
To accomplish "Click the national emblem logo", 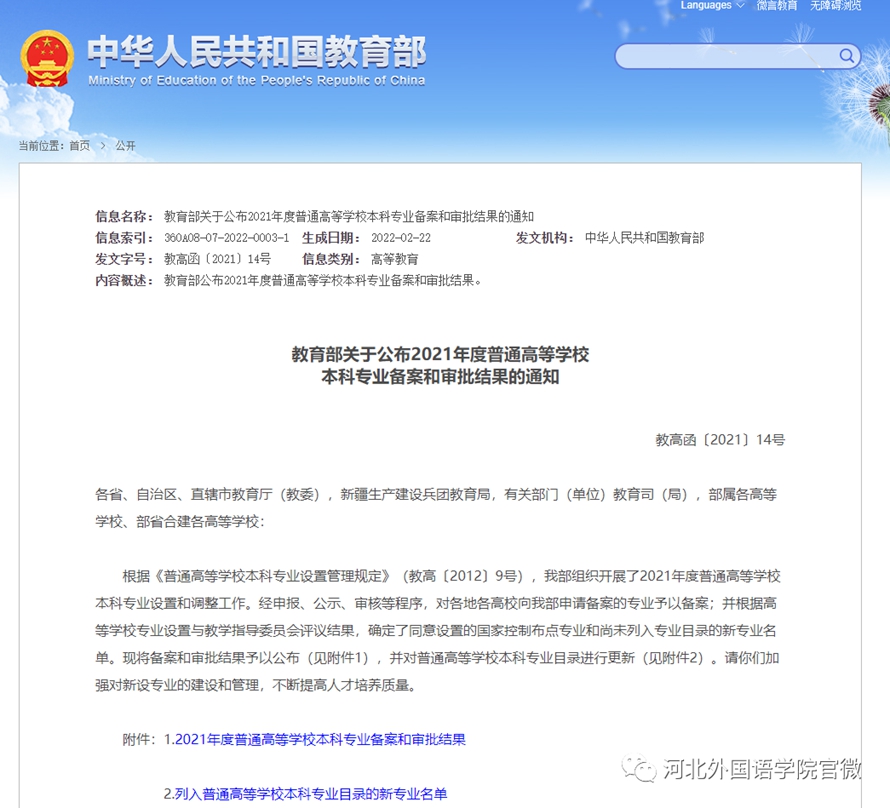I will [47, 58].
